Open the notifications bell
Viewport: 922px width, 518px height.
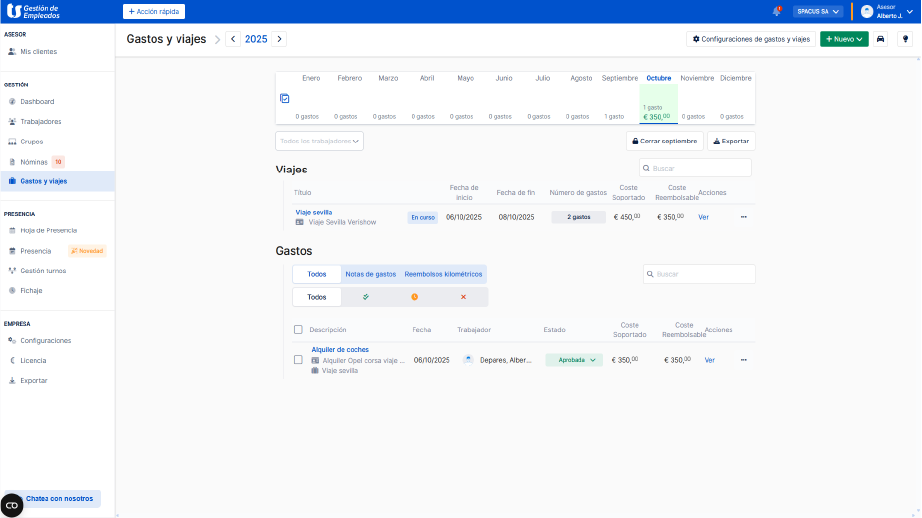click(776, 12)
